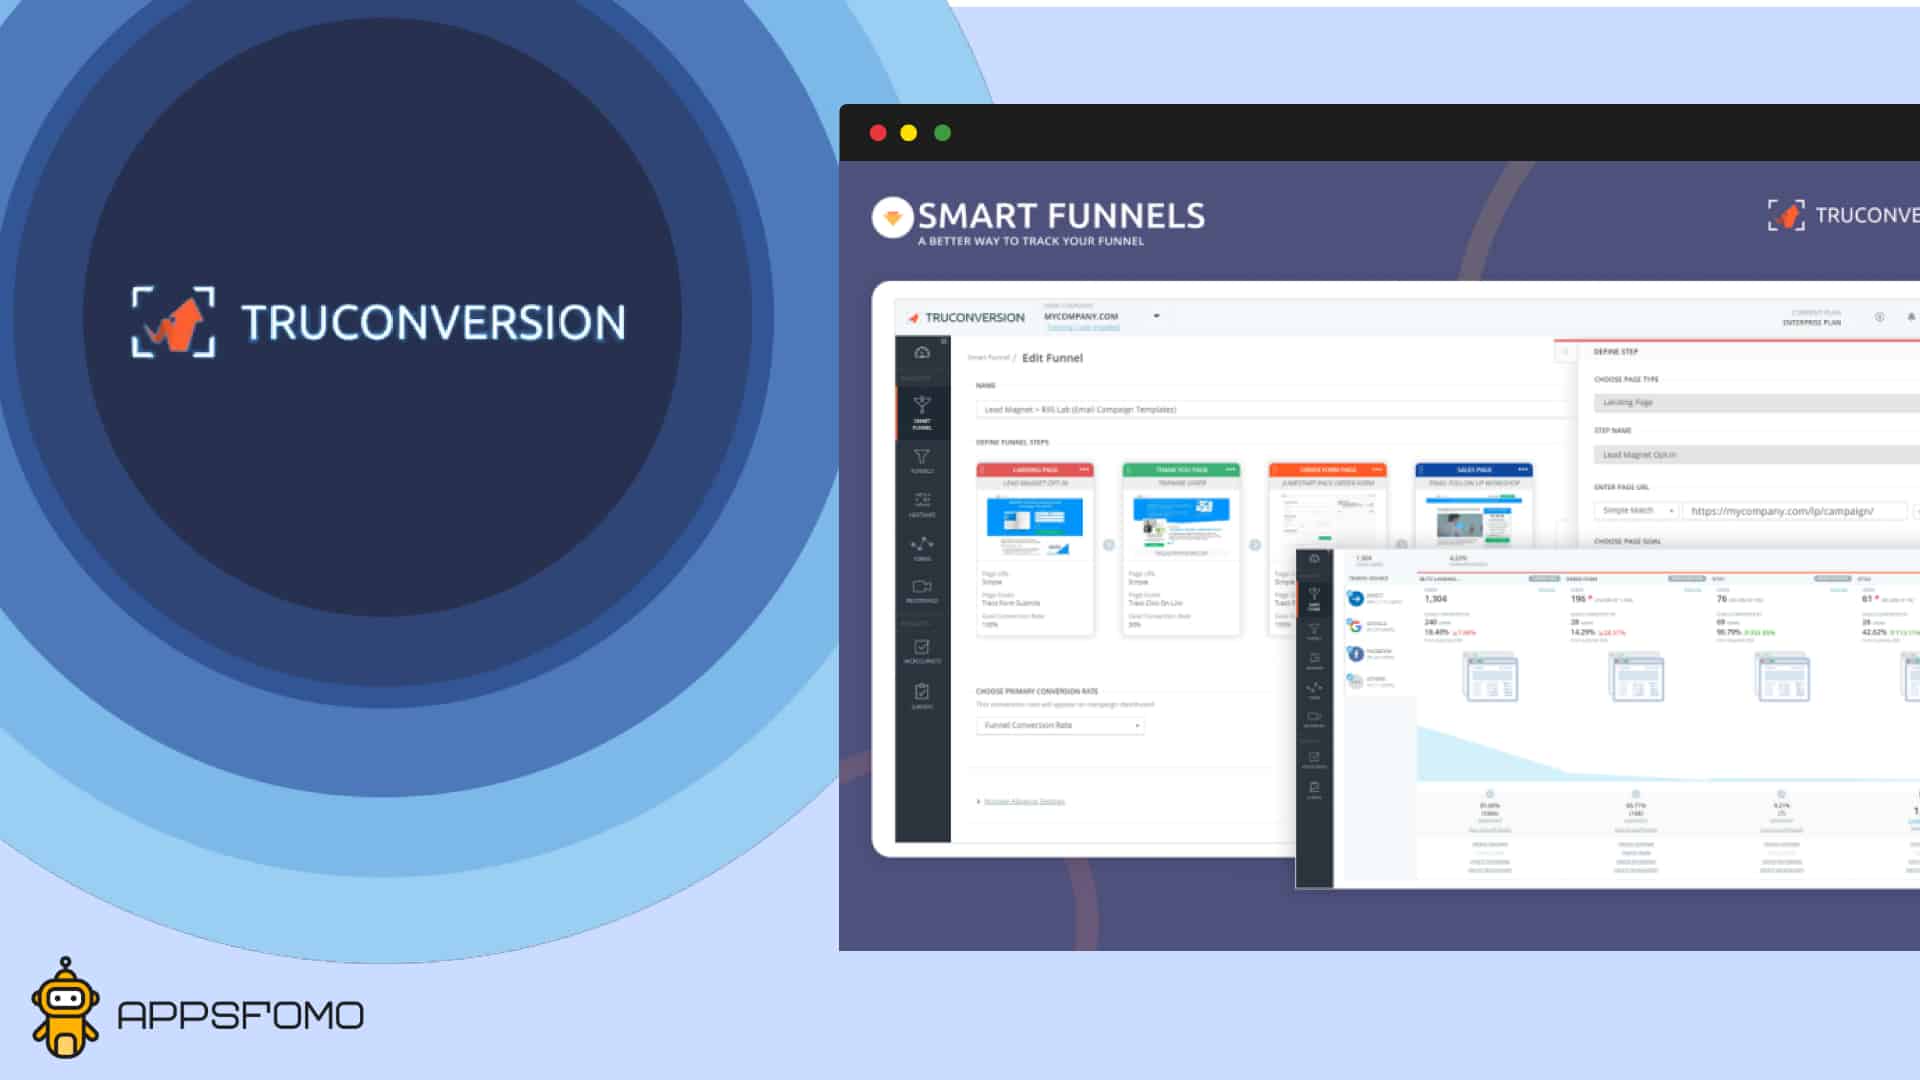Screen dimensions: 1920x1080
Task: Open Choose Page Type Landing Page dropdown
Action: pyautogui.click(x=1756, y=402)
